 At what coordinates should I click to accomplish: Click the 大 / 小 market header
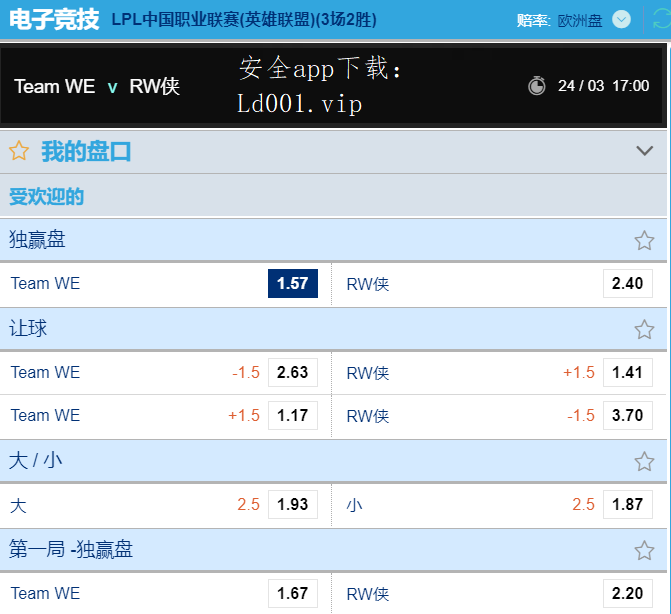pyautogui.click(x=333, y=460)
